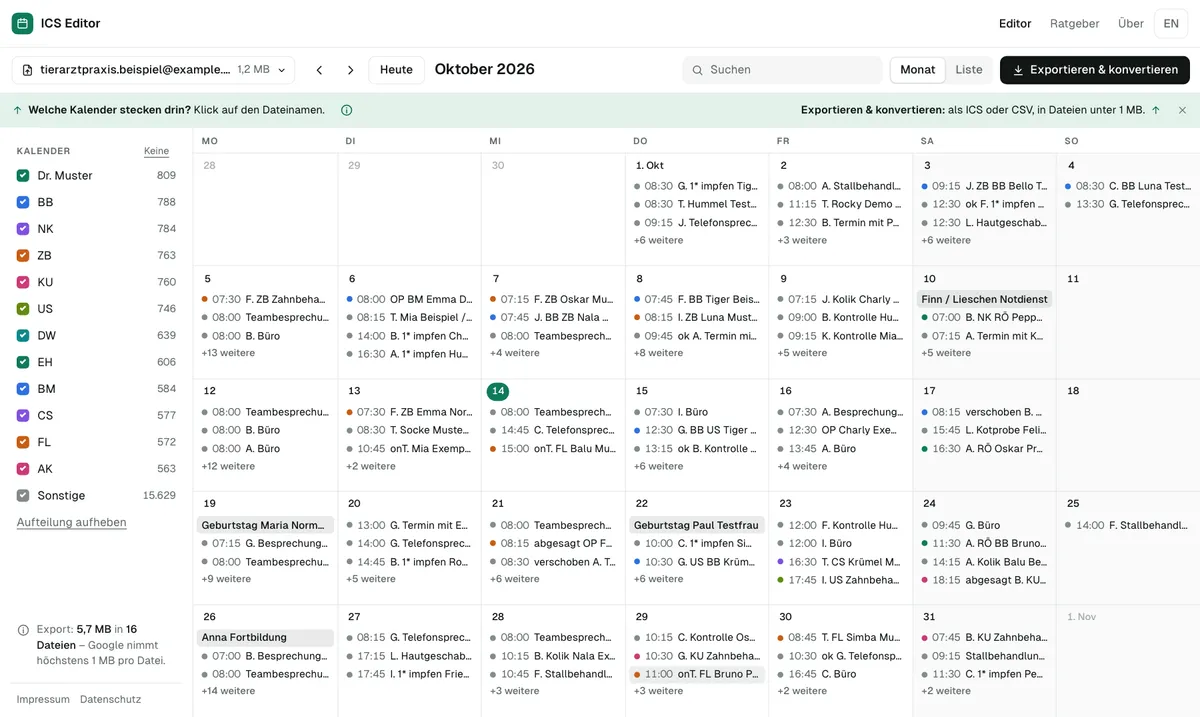Click 'Aufteilung aufheben'

tap(72, 522)
